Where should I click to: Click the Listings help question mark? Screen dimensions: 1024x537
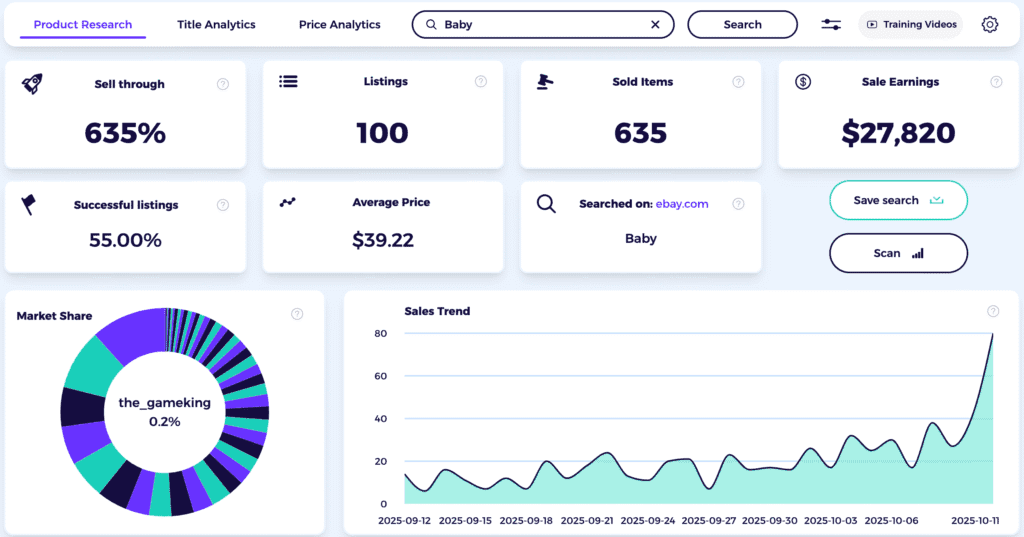pos(481,82)
